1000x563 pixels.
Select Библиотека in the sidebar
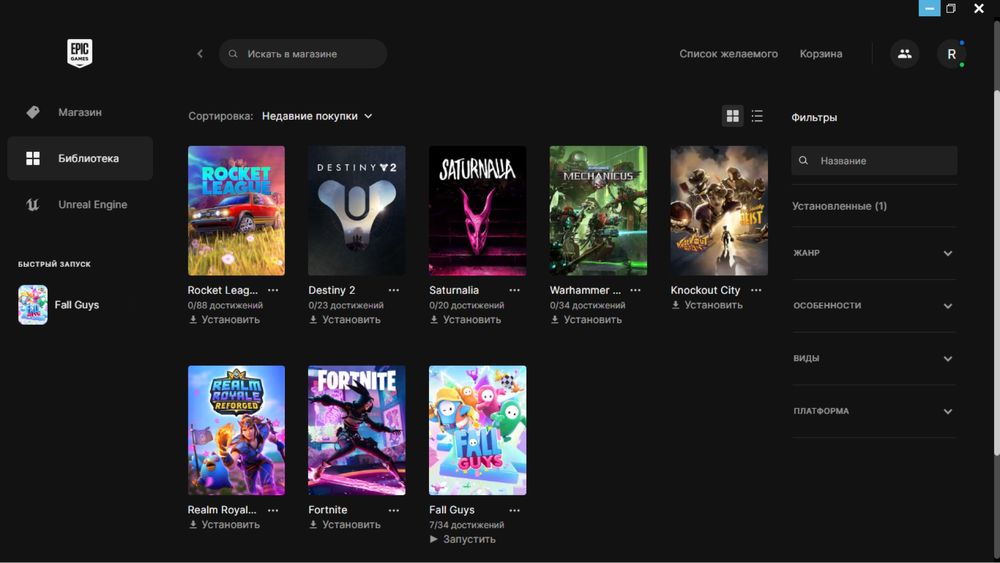tap(80, 158)
